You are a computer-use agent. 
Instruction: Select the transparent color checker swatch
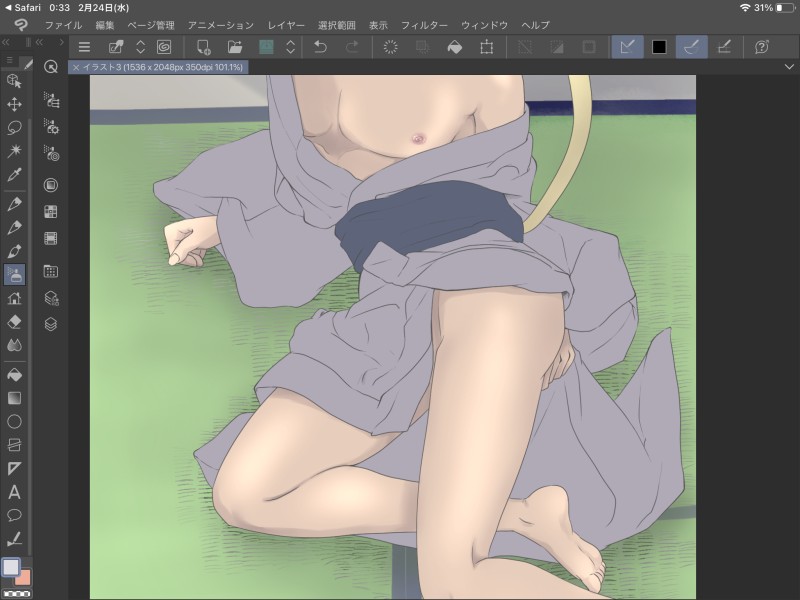coord(17,594)
